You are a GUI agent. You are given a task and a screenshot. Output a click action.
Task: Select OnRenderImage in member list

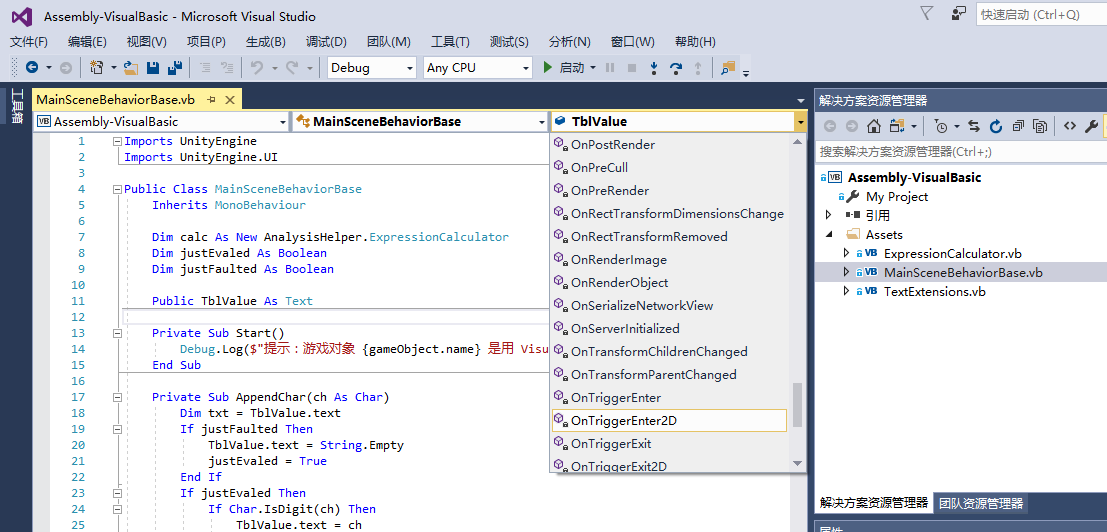[x=669, y=260]
